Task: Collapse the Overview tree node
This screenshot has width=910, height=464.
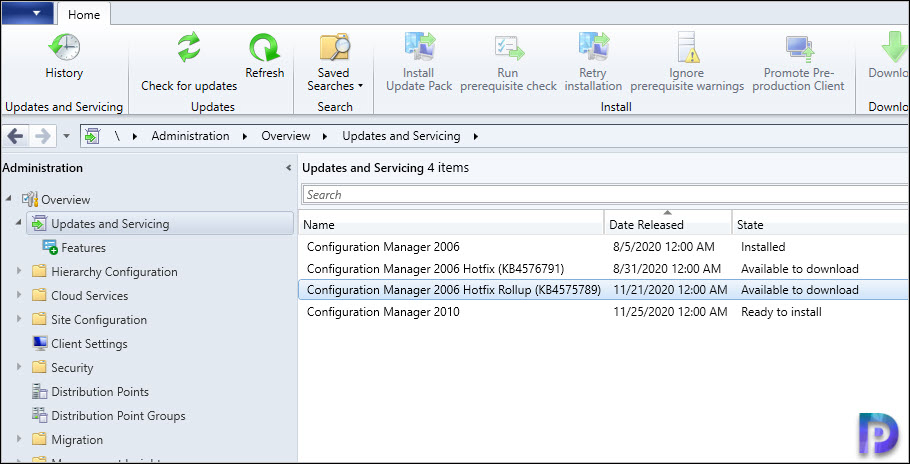Action: [8, 199]
